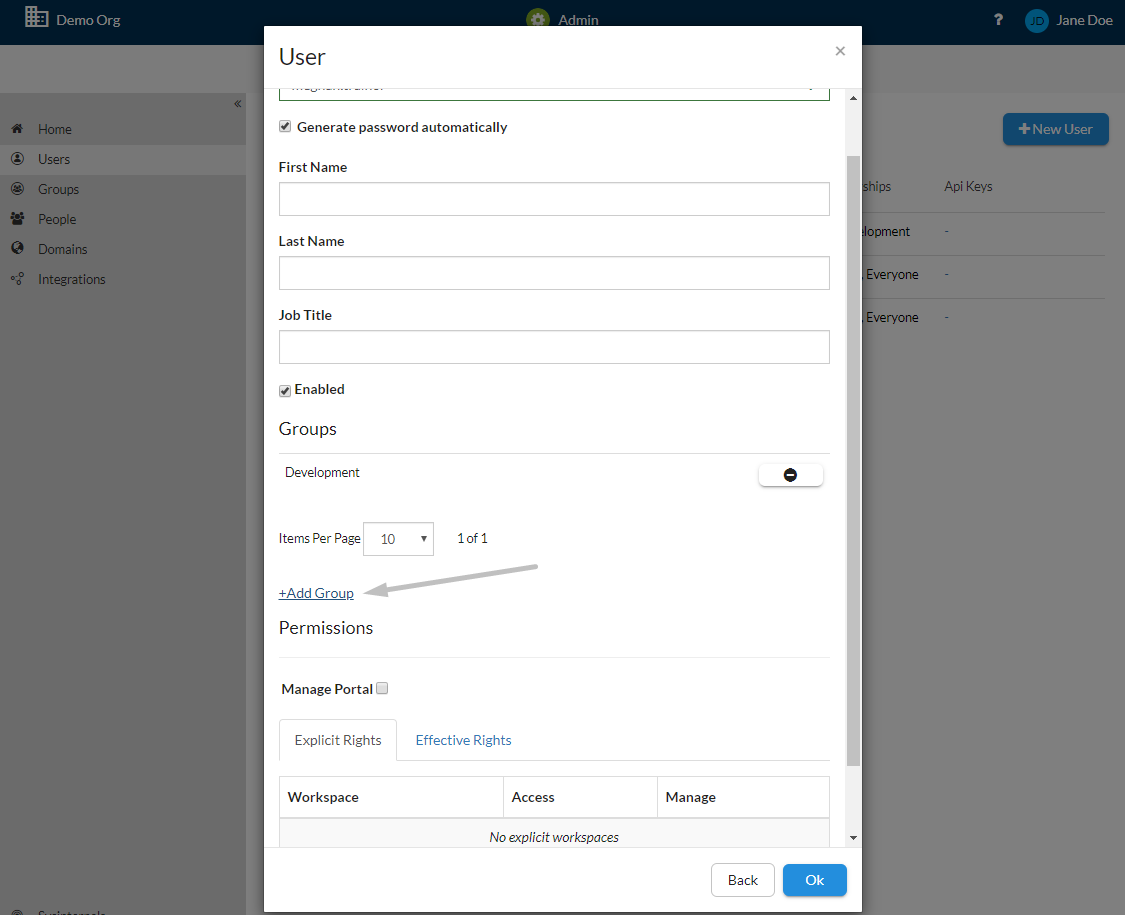This screenshot has width=1125, height=915.
Task: Toggle the Enabled checkbox
Action: point(285,390)
